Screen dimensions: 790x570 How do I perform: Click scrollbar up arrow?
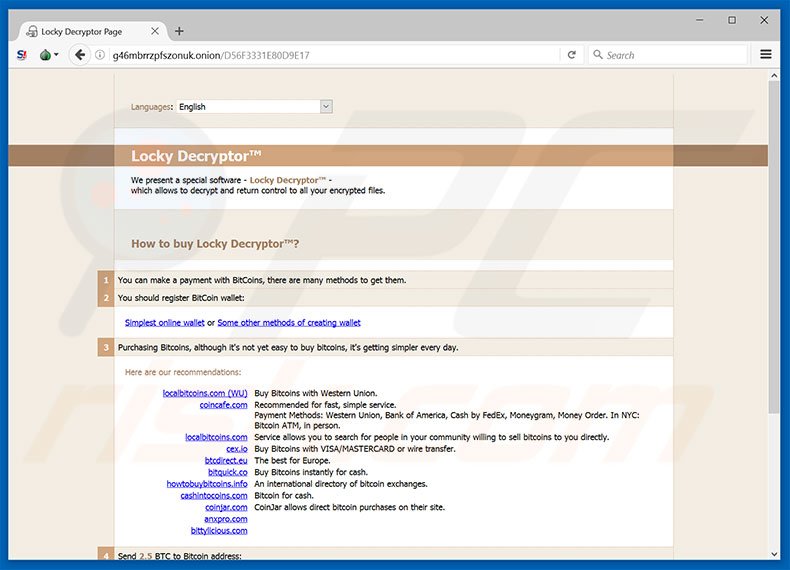[x=774, y=76]
